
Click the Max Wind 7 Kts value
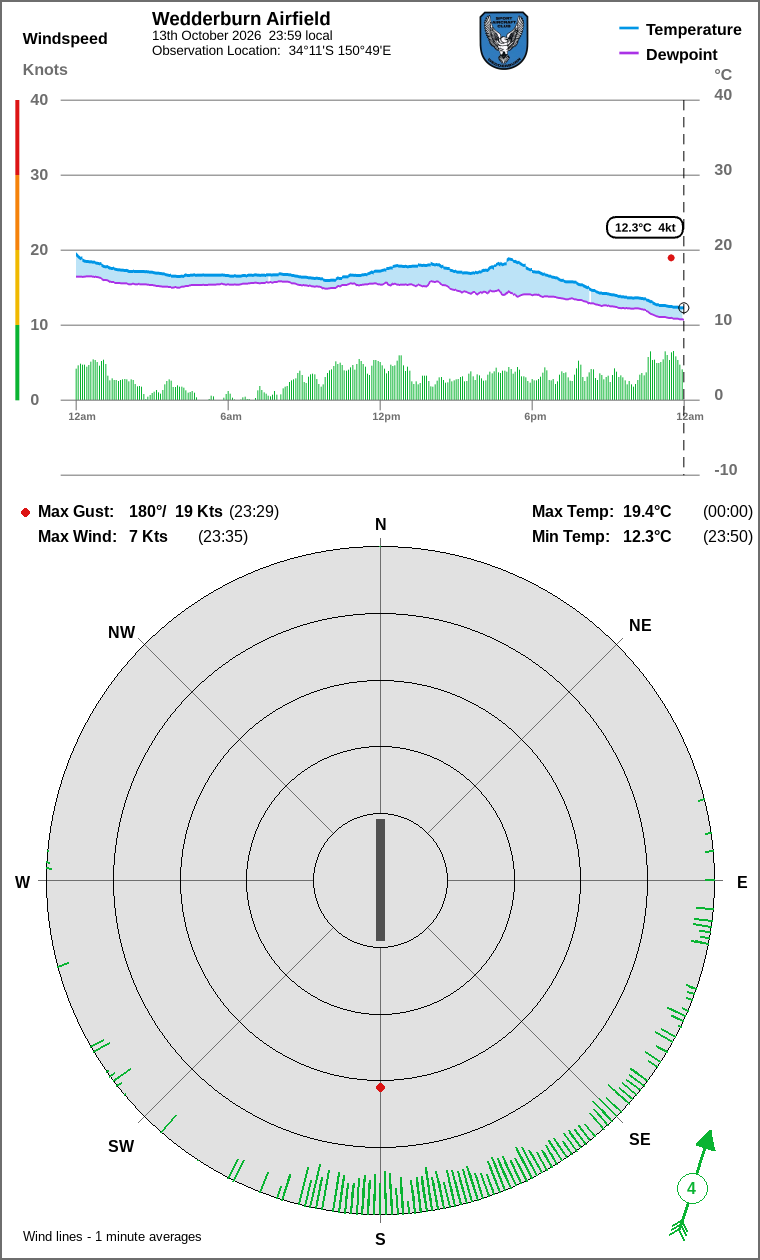pyautogui.click(x=148, y=536)
